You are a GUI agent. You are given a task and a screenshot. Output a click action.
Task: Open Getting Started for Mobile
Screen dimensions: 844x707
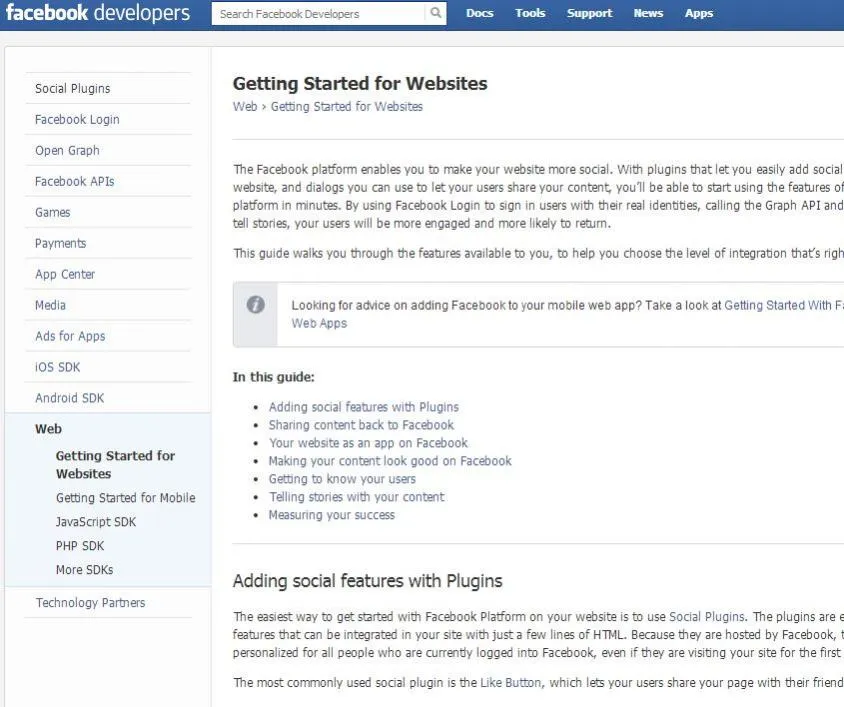[125, 498]
